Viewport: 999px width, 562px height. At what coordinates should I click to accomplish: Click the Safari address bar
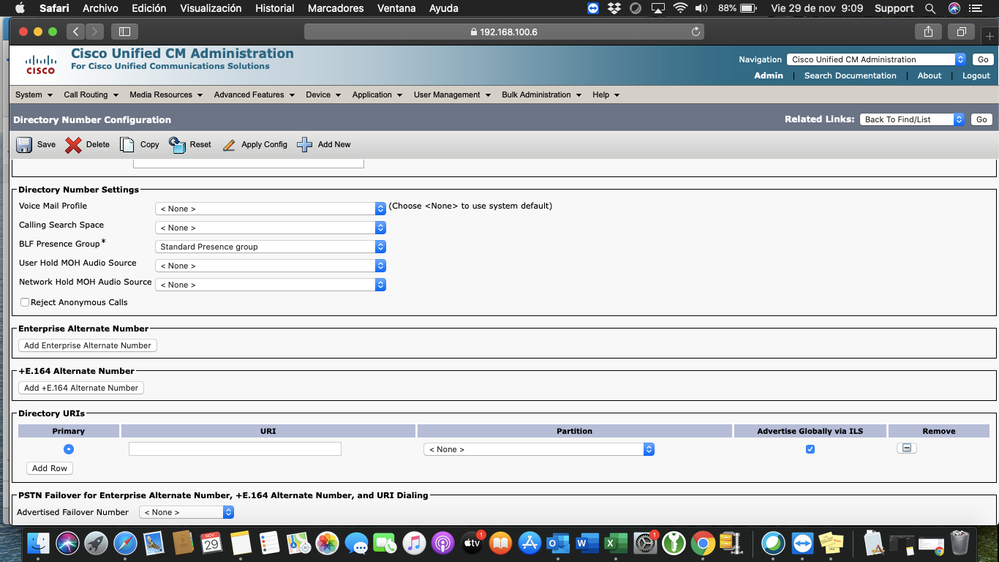[504, 32]
